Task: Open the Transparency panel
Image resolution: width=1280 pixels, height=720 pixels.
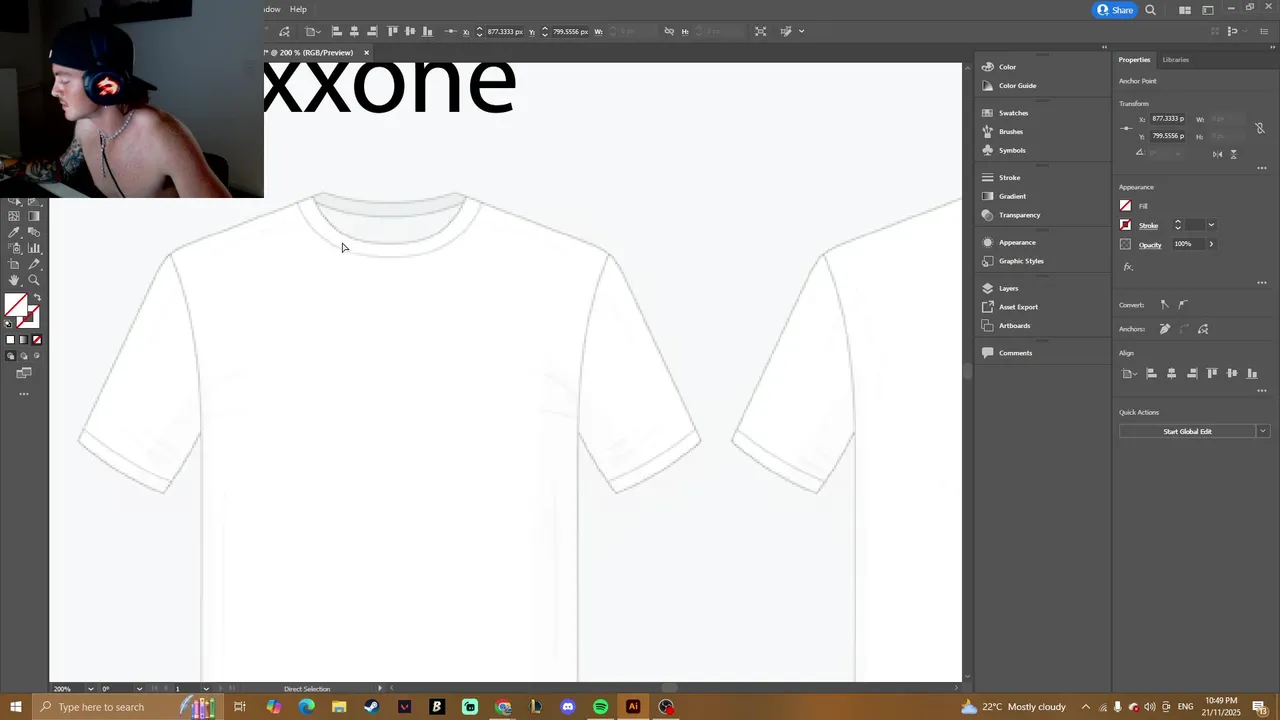Action: point(1019,215)
